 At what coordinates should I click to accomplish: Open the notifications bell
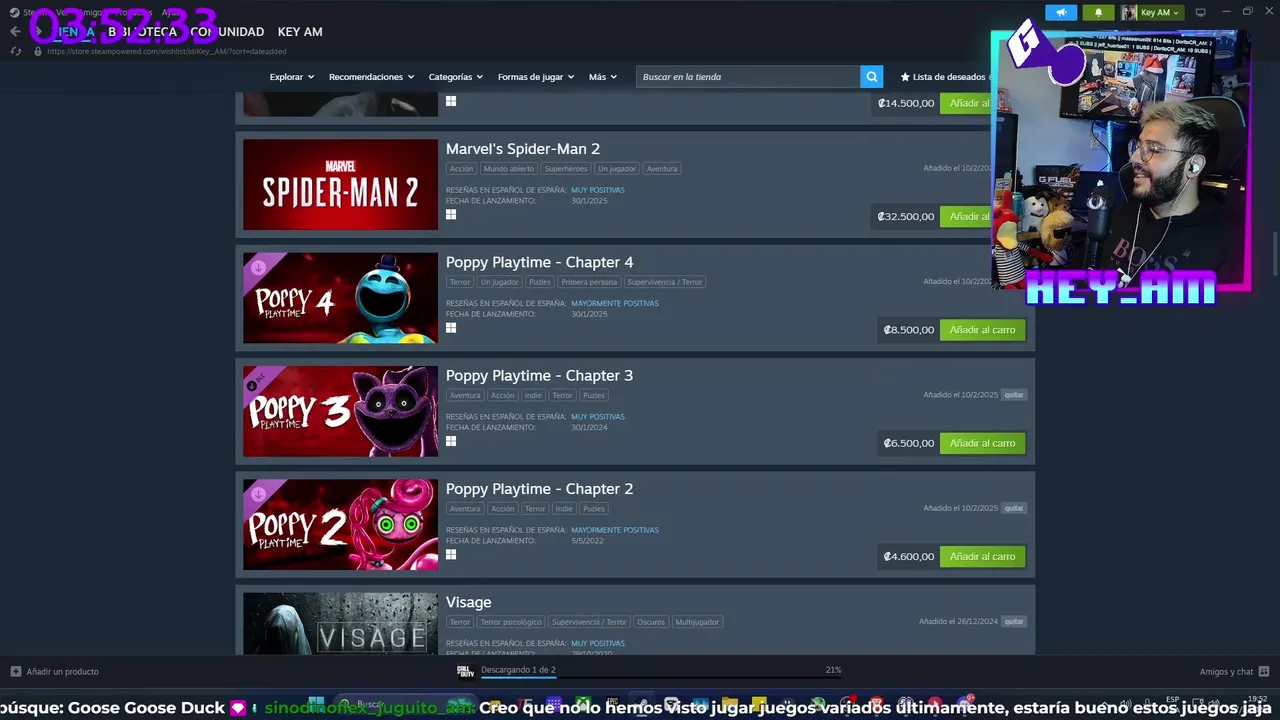point(1098,12)
